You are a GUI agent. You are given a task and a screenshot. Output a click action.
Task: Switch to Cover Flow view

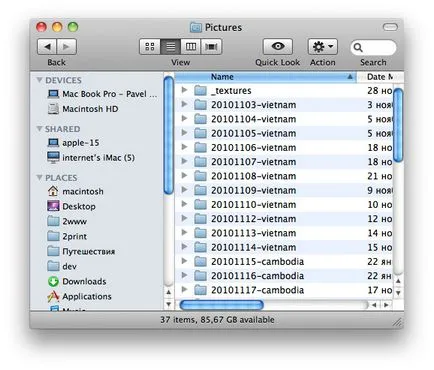point(211,46)
